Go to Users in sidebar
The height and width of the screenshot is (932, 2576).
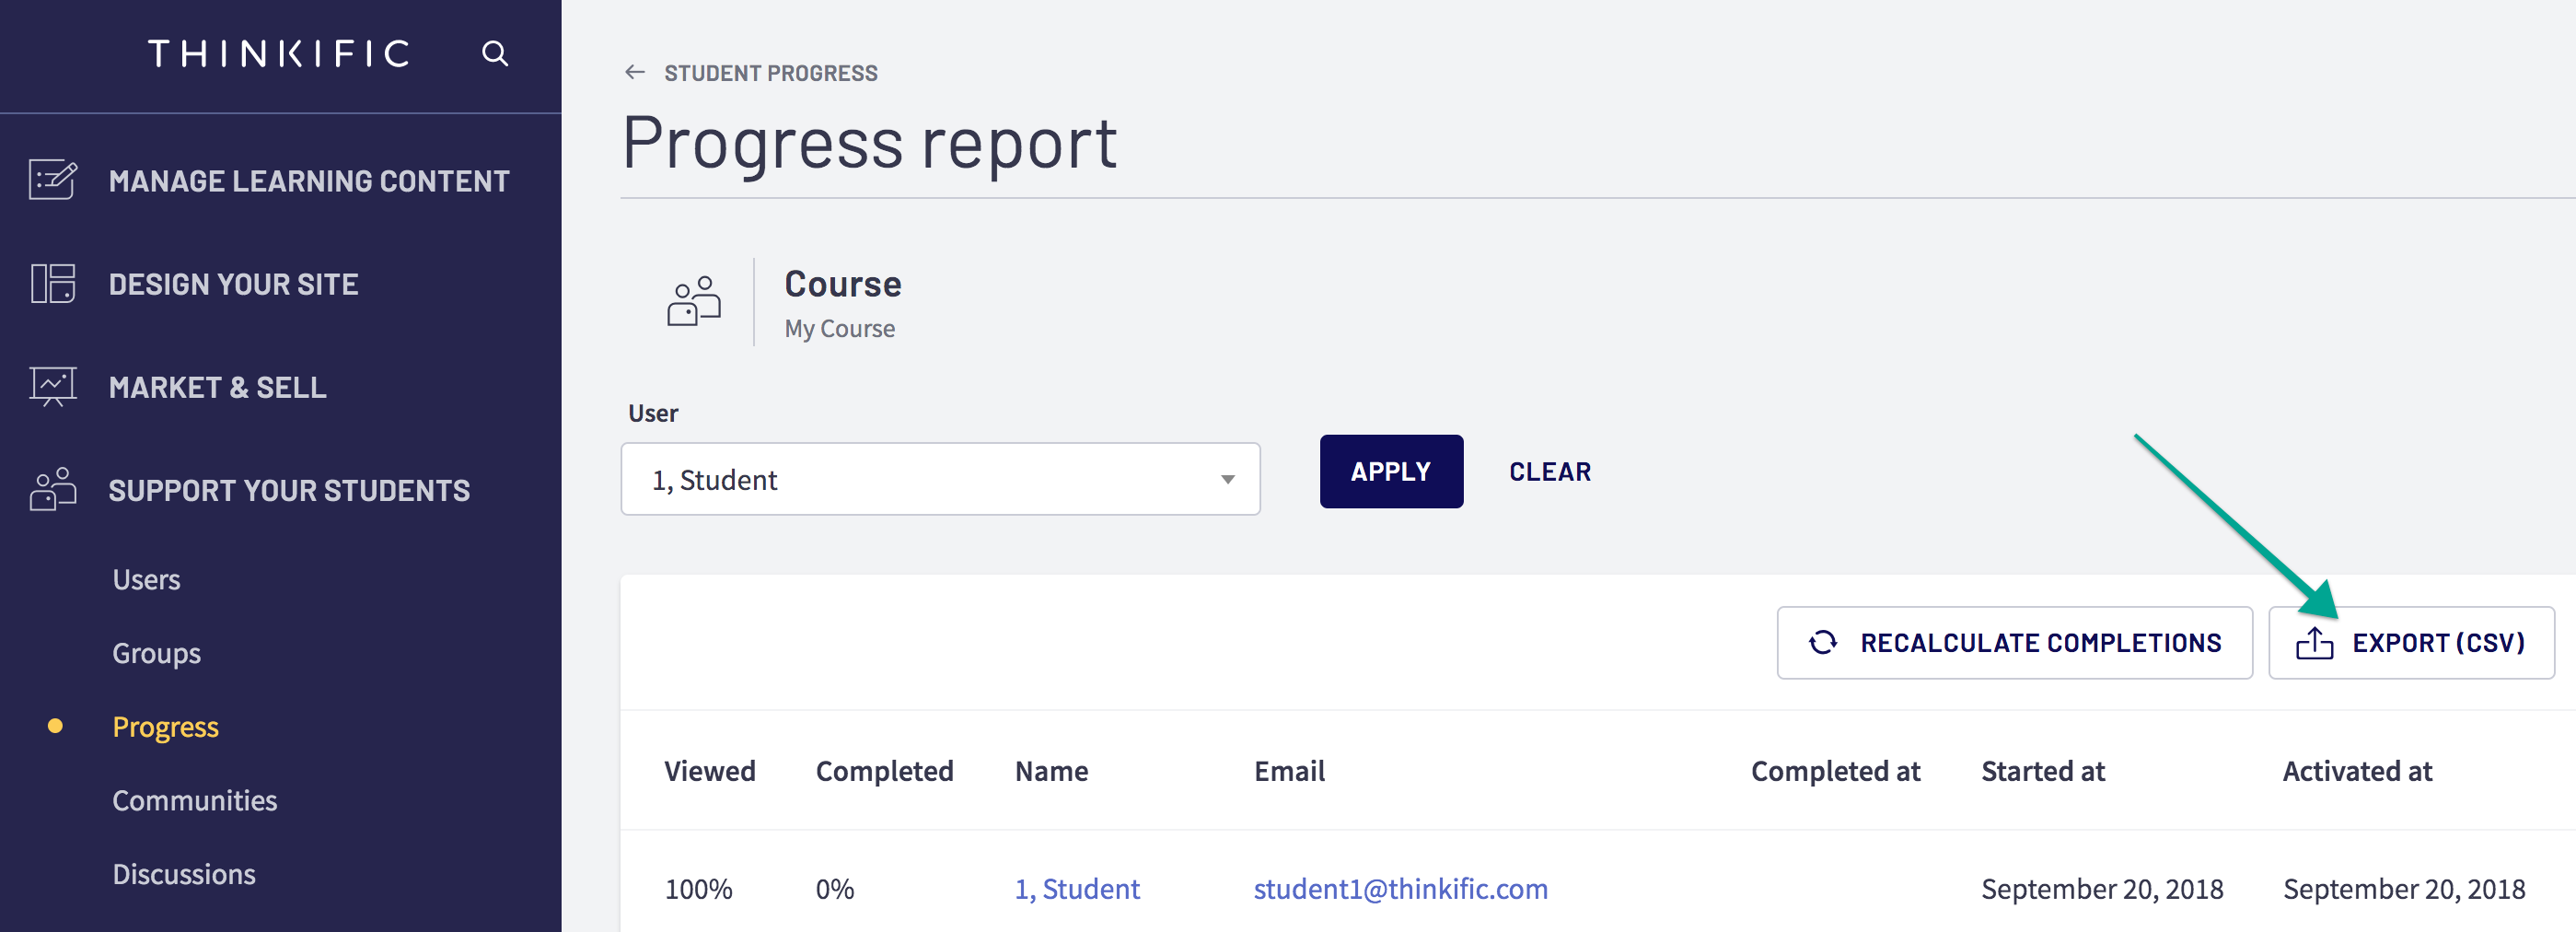pos(146,580)
